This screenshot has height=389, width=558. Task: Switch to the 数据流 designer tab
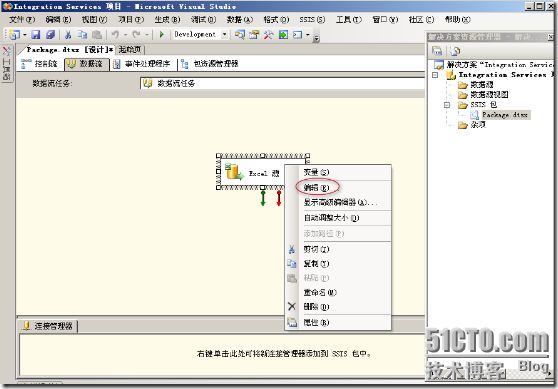(x=86, y=64)
